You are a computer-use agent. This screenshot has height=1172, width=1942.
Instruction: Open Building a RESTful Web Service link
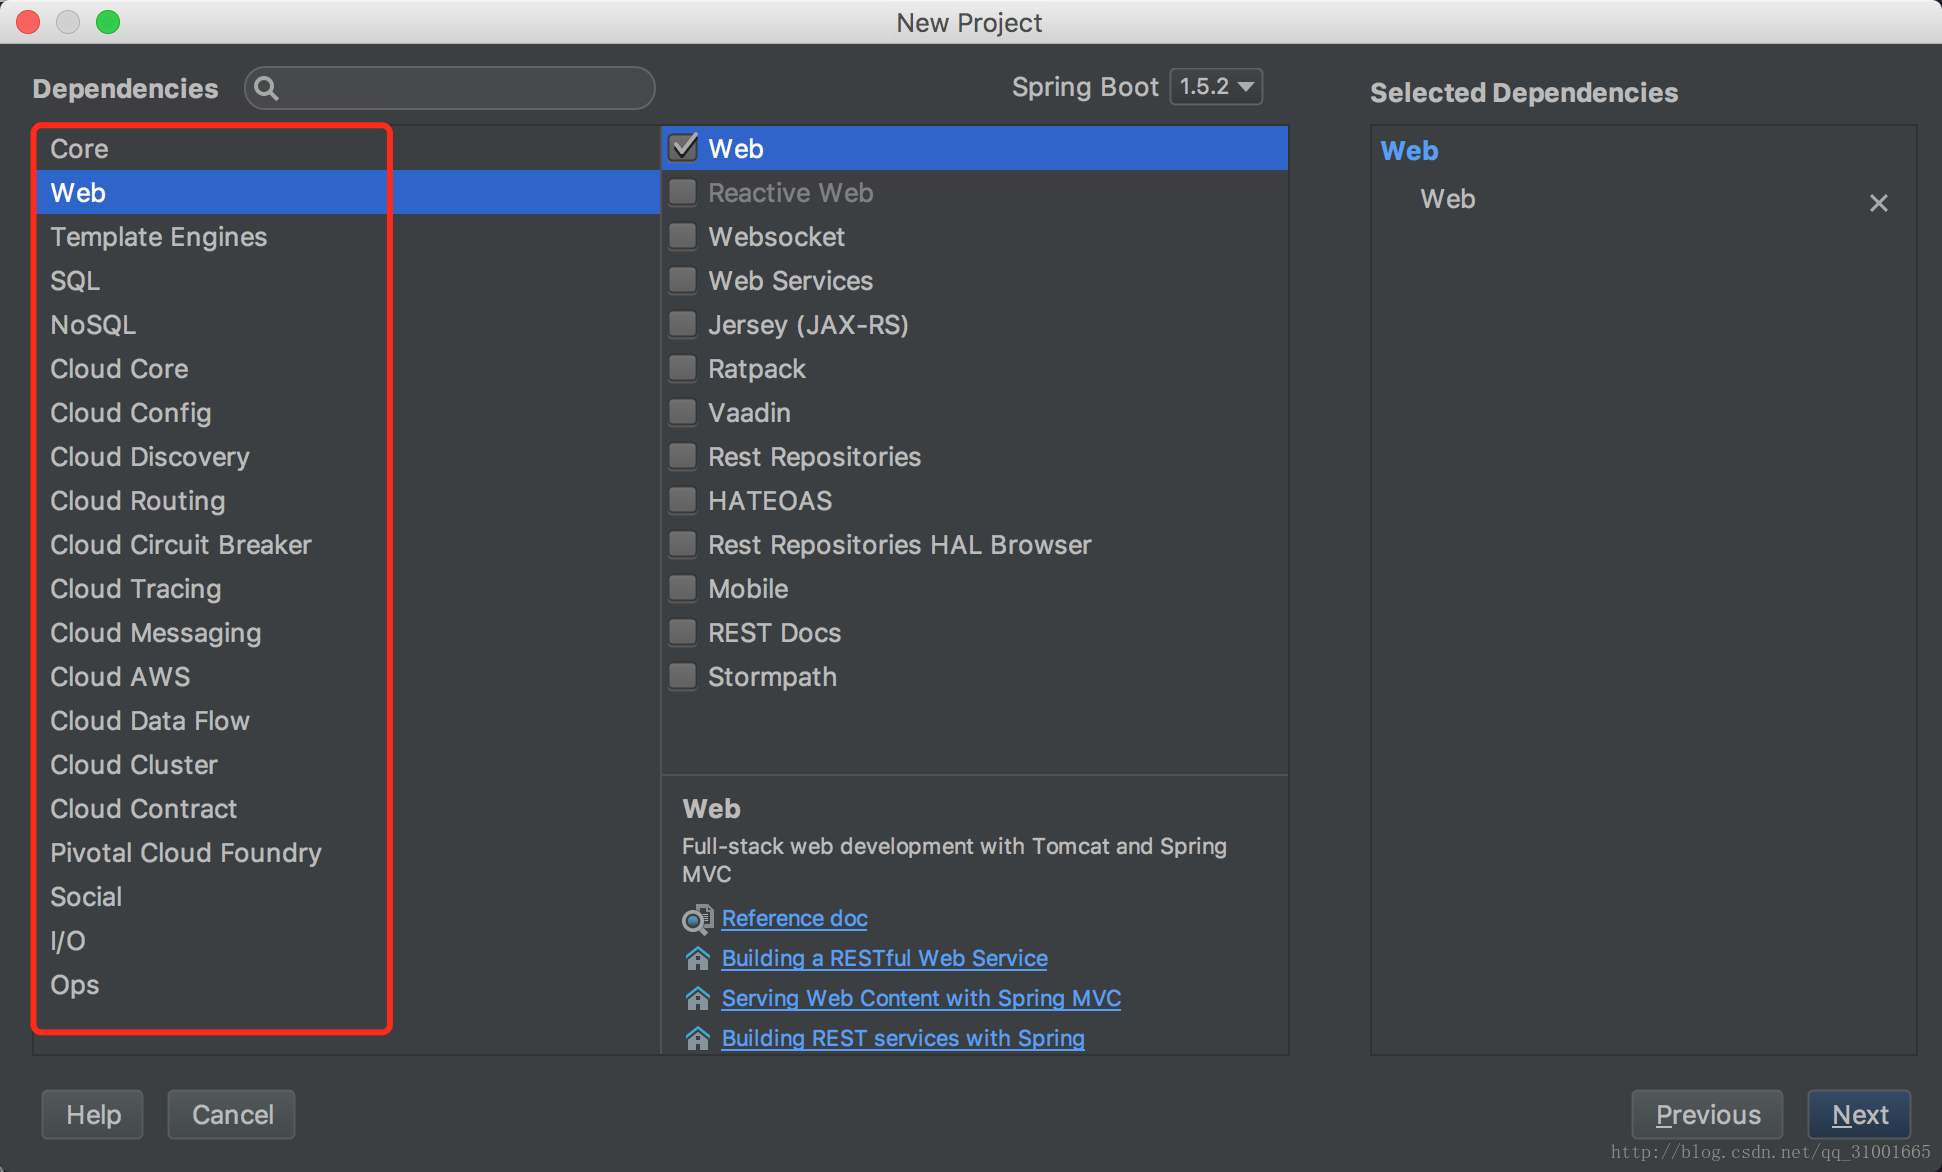884,958
